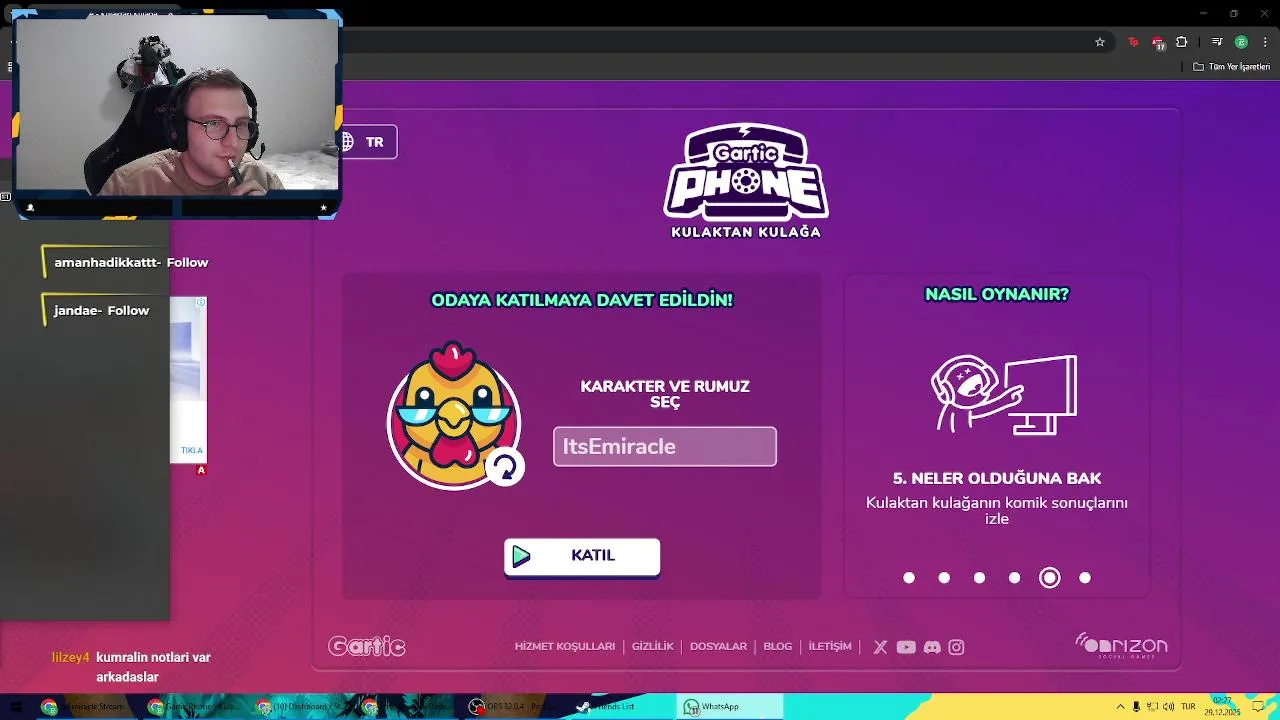Open the Tüm Yer İşaretleri bookmarks folder
The image size is (1280, 720).
[x=1231, y=67]
